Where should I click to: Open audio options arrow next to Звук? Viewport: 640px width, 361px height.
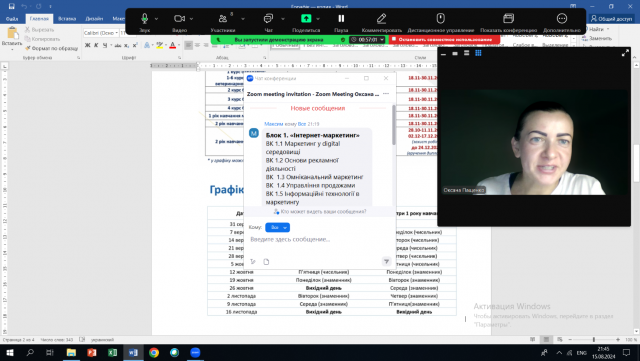pos(156,19)
